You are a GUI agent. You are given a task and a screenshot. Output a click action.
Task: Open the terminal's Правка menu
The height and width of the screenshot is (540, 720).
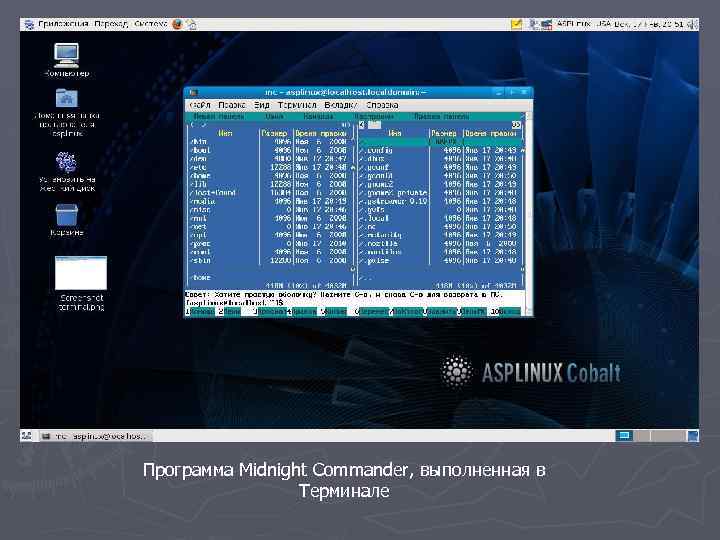click(x=232, y=105)
